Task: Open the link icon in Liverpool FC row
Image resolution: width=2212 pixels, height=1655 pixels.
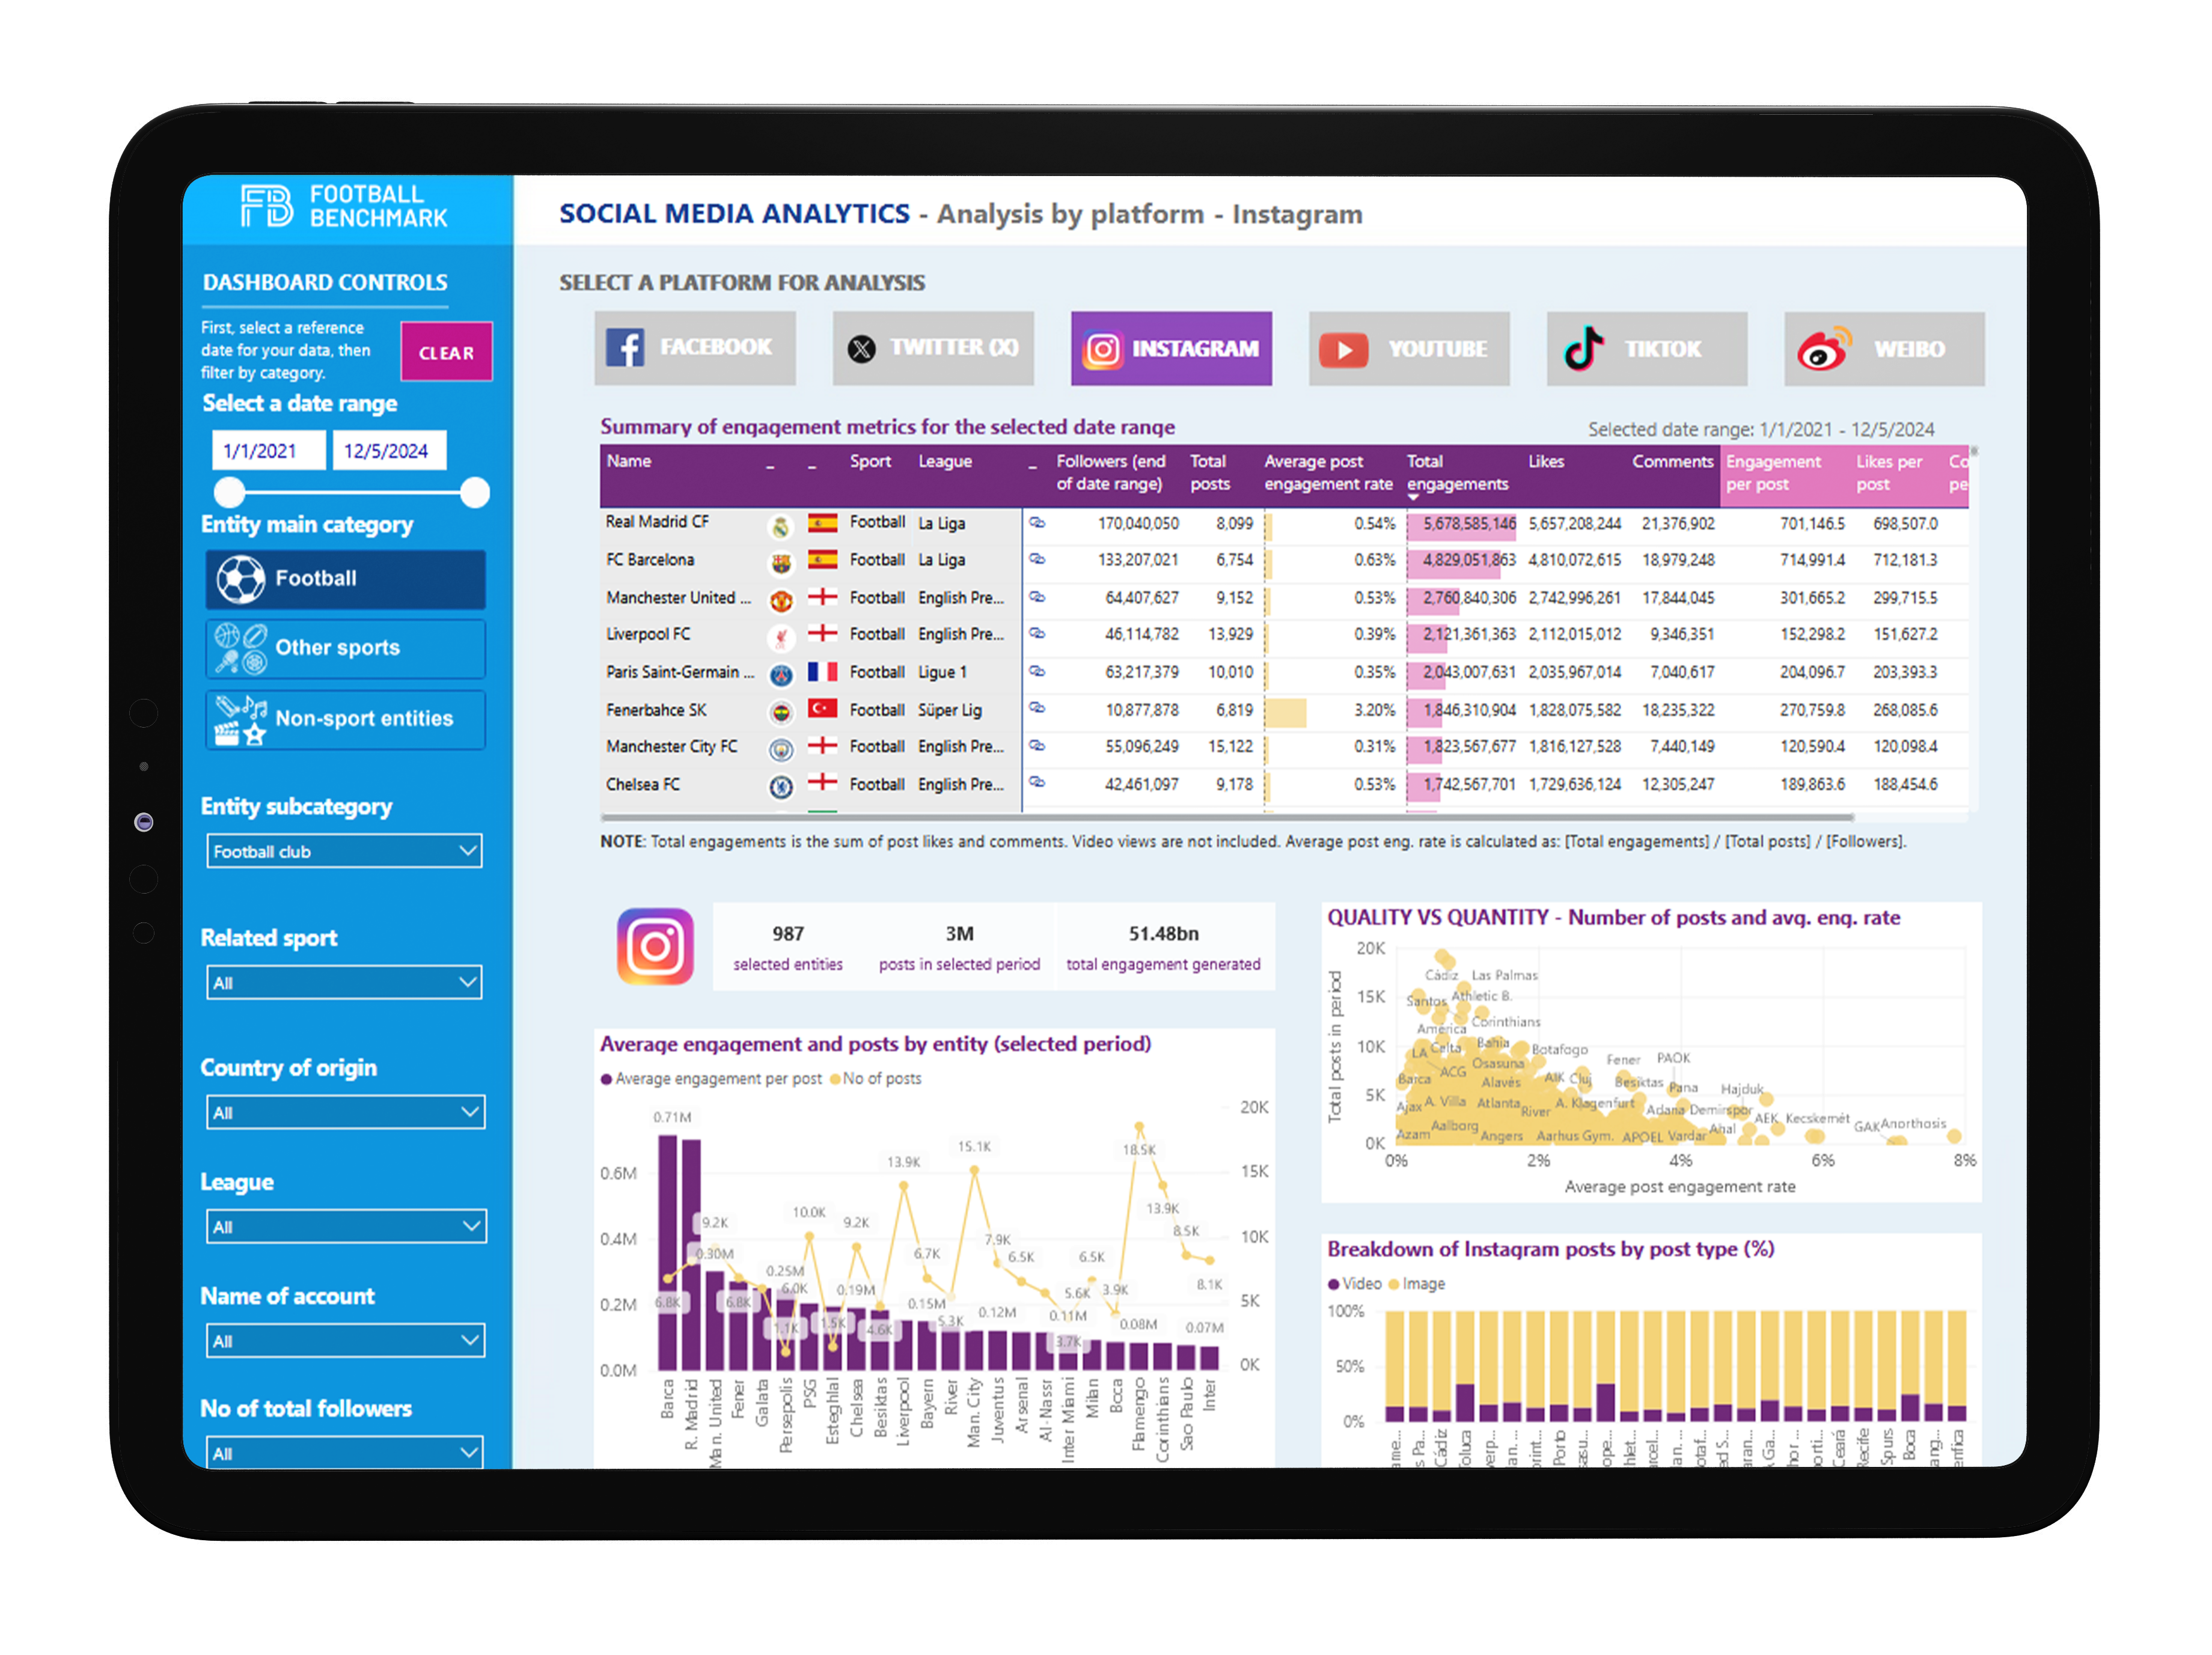Action: tap(1037, 633)
